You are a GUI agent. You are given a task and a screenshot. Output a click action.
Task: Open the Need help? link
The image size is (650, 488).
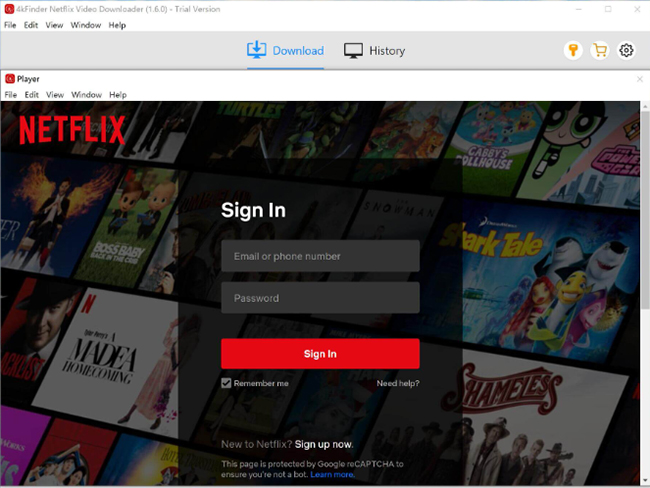(x=398, y=384)
